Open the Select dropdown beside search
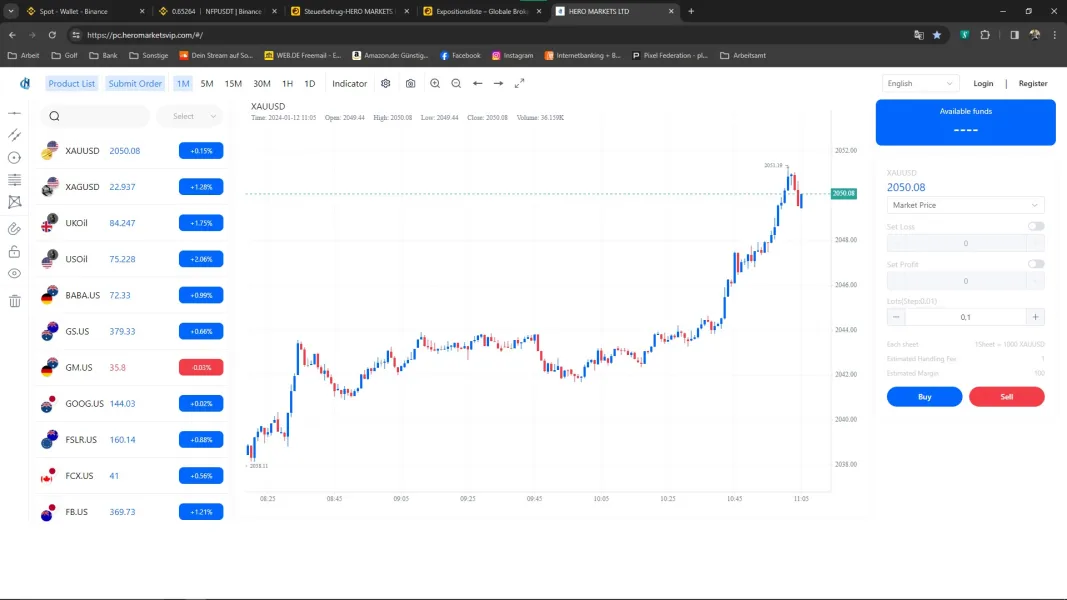The width and height of the screenshot is (1067, 600). [x=194, y=116]
